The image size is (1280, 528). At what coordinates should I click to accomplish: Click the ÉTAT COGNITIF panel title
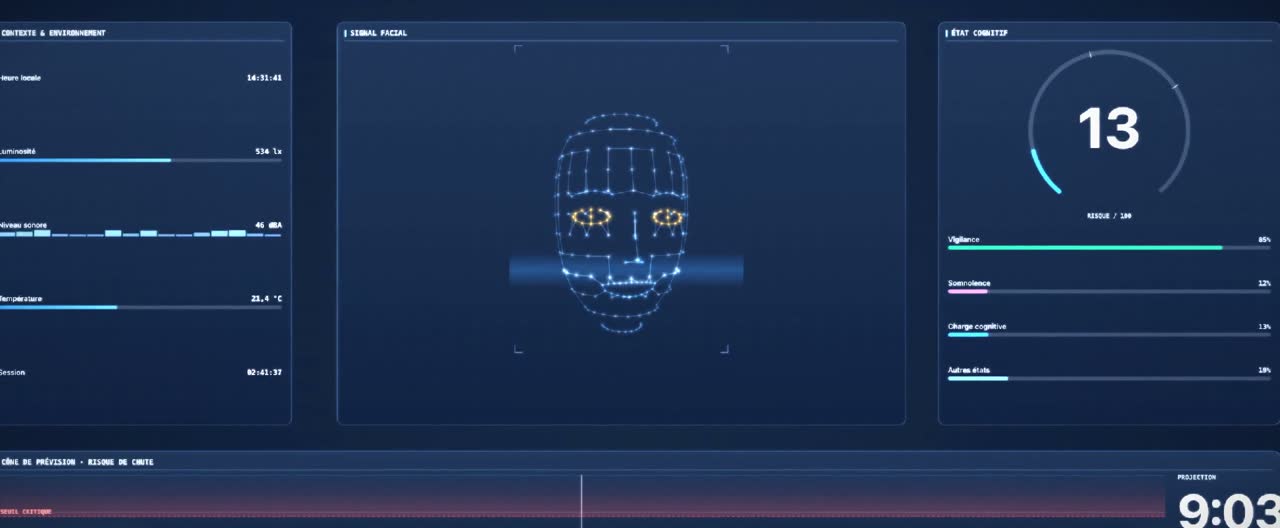pos(978,33)
